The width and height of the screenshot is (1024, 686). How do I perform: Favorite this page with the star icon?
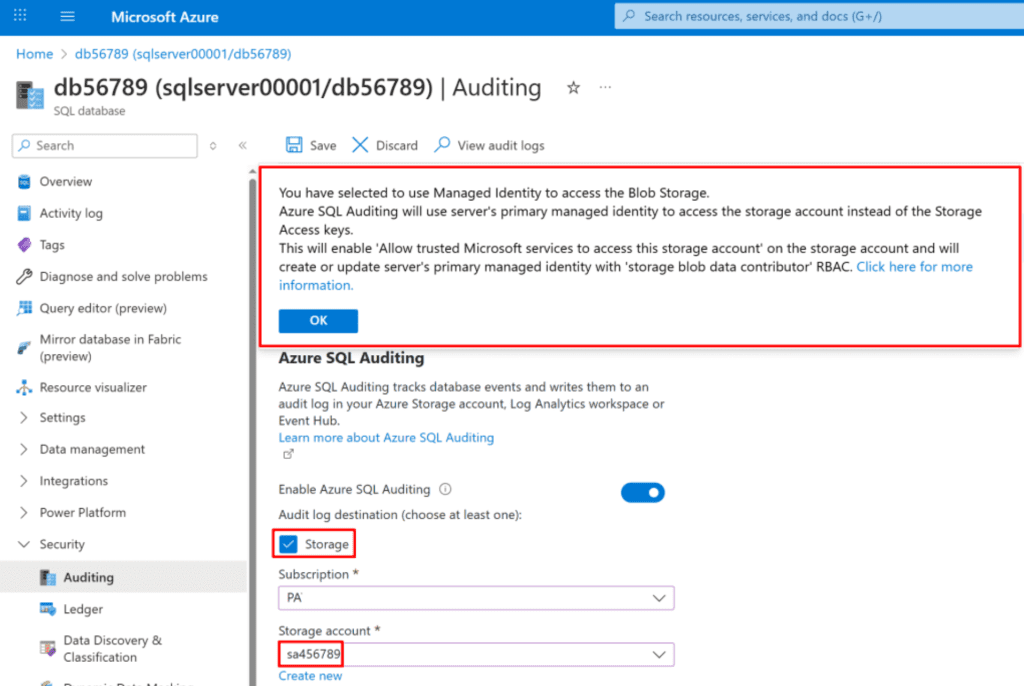(574, 88)
